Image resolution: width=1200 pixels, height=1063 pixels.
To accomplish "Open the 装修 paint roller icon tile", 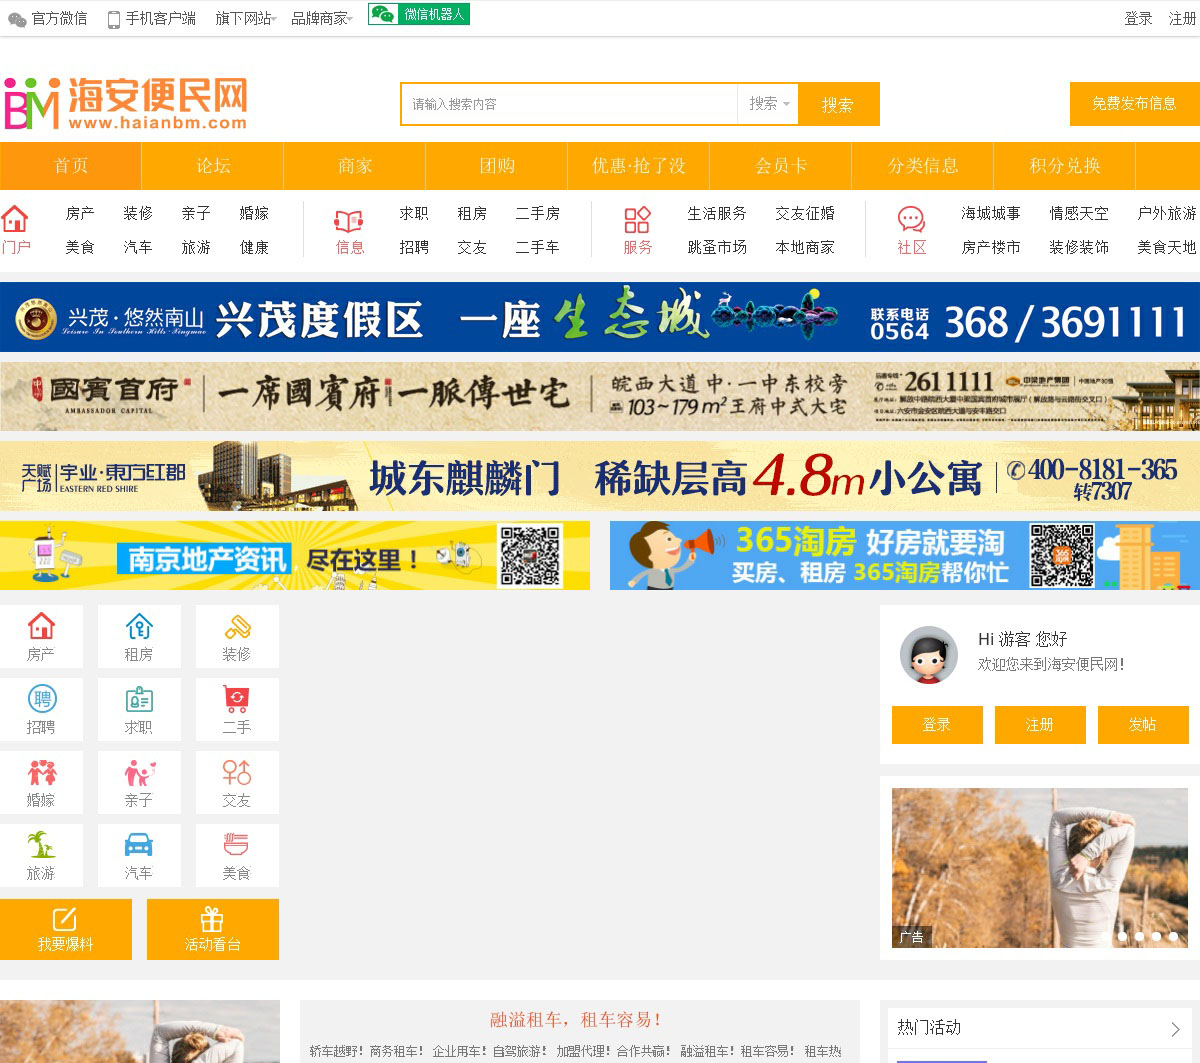I will [237, 636].
